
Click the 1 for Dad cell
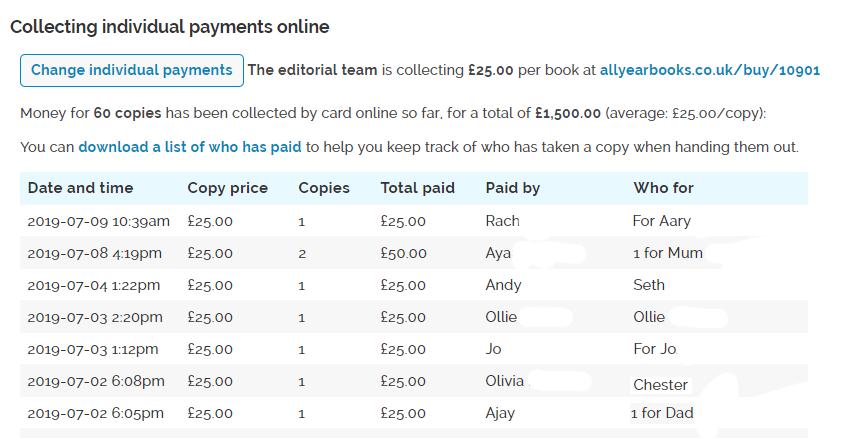661,413
